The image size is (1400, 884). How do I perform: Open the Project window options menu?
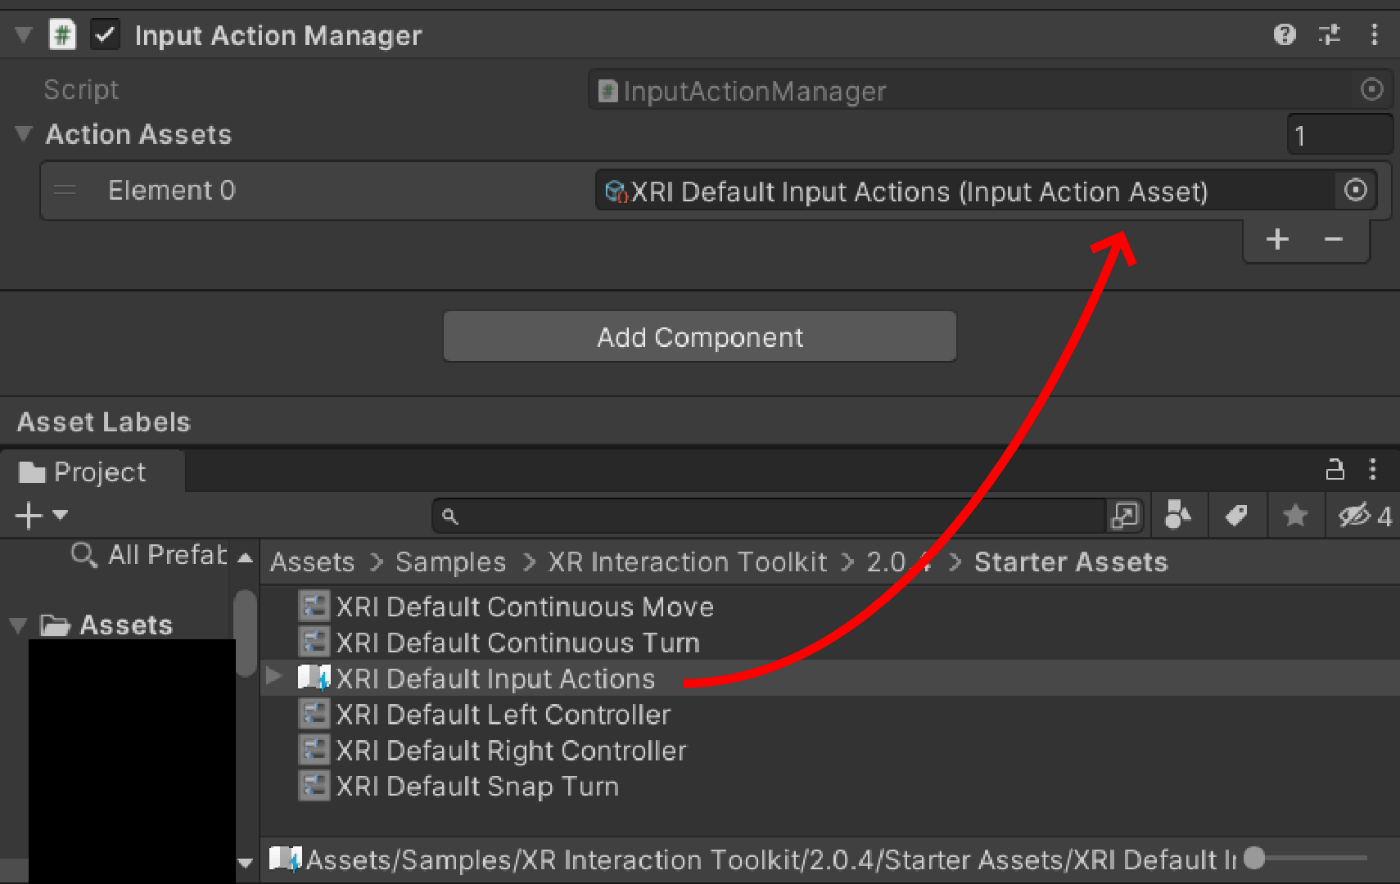pos(1373,469)
